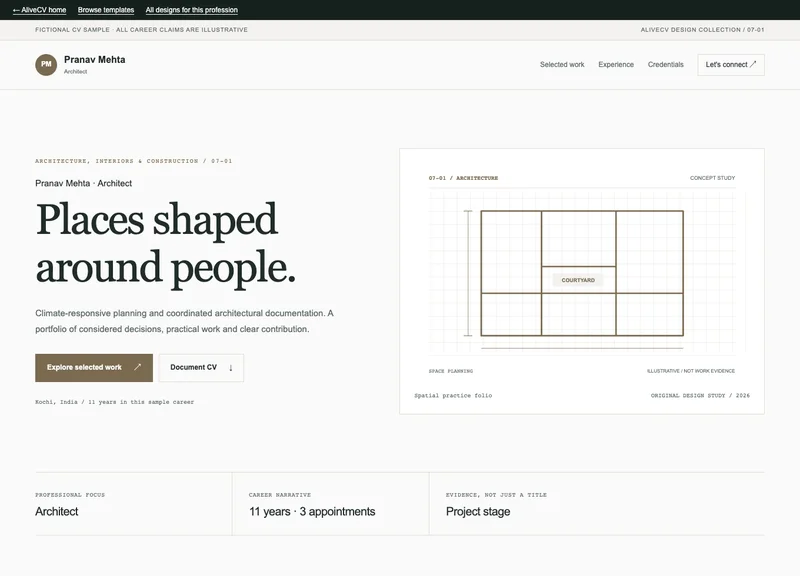
Task: Click 'ILLUSTRATIVE / NOT WORK EVIDENCE' caption
Action: click(x=691, y=371)
